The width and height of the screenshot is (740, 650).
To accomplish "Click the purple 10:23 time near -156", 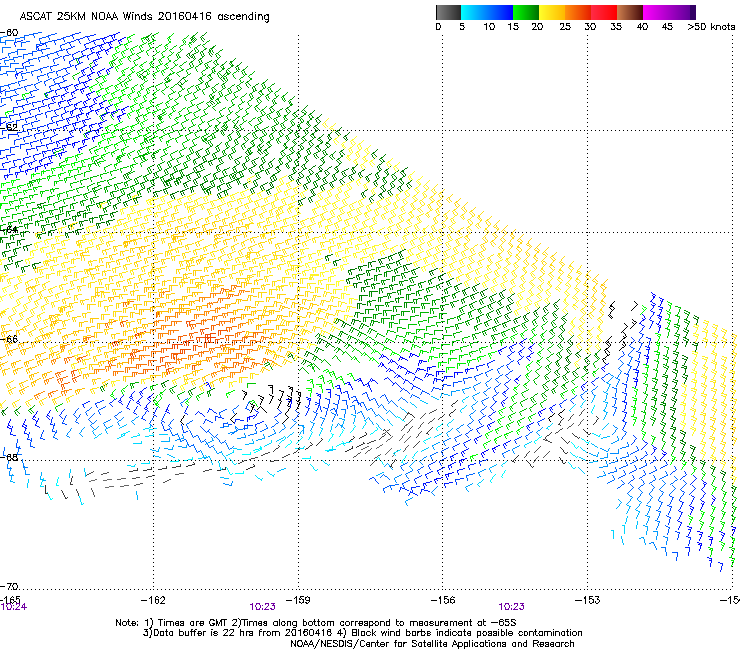I will [511, 607].
